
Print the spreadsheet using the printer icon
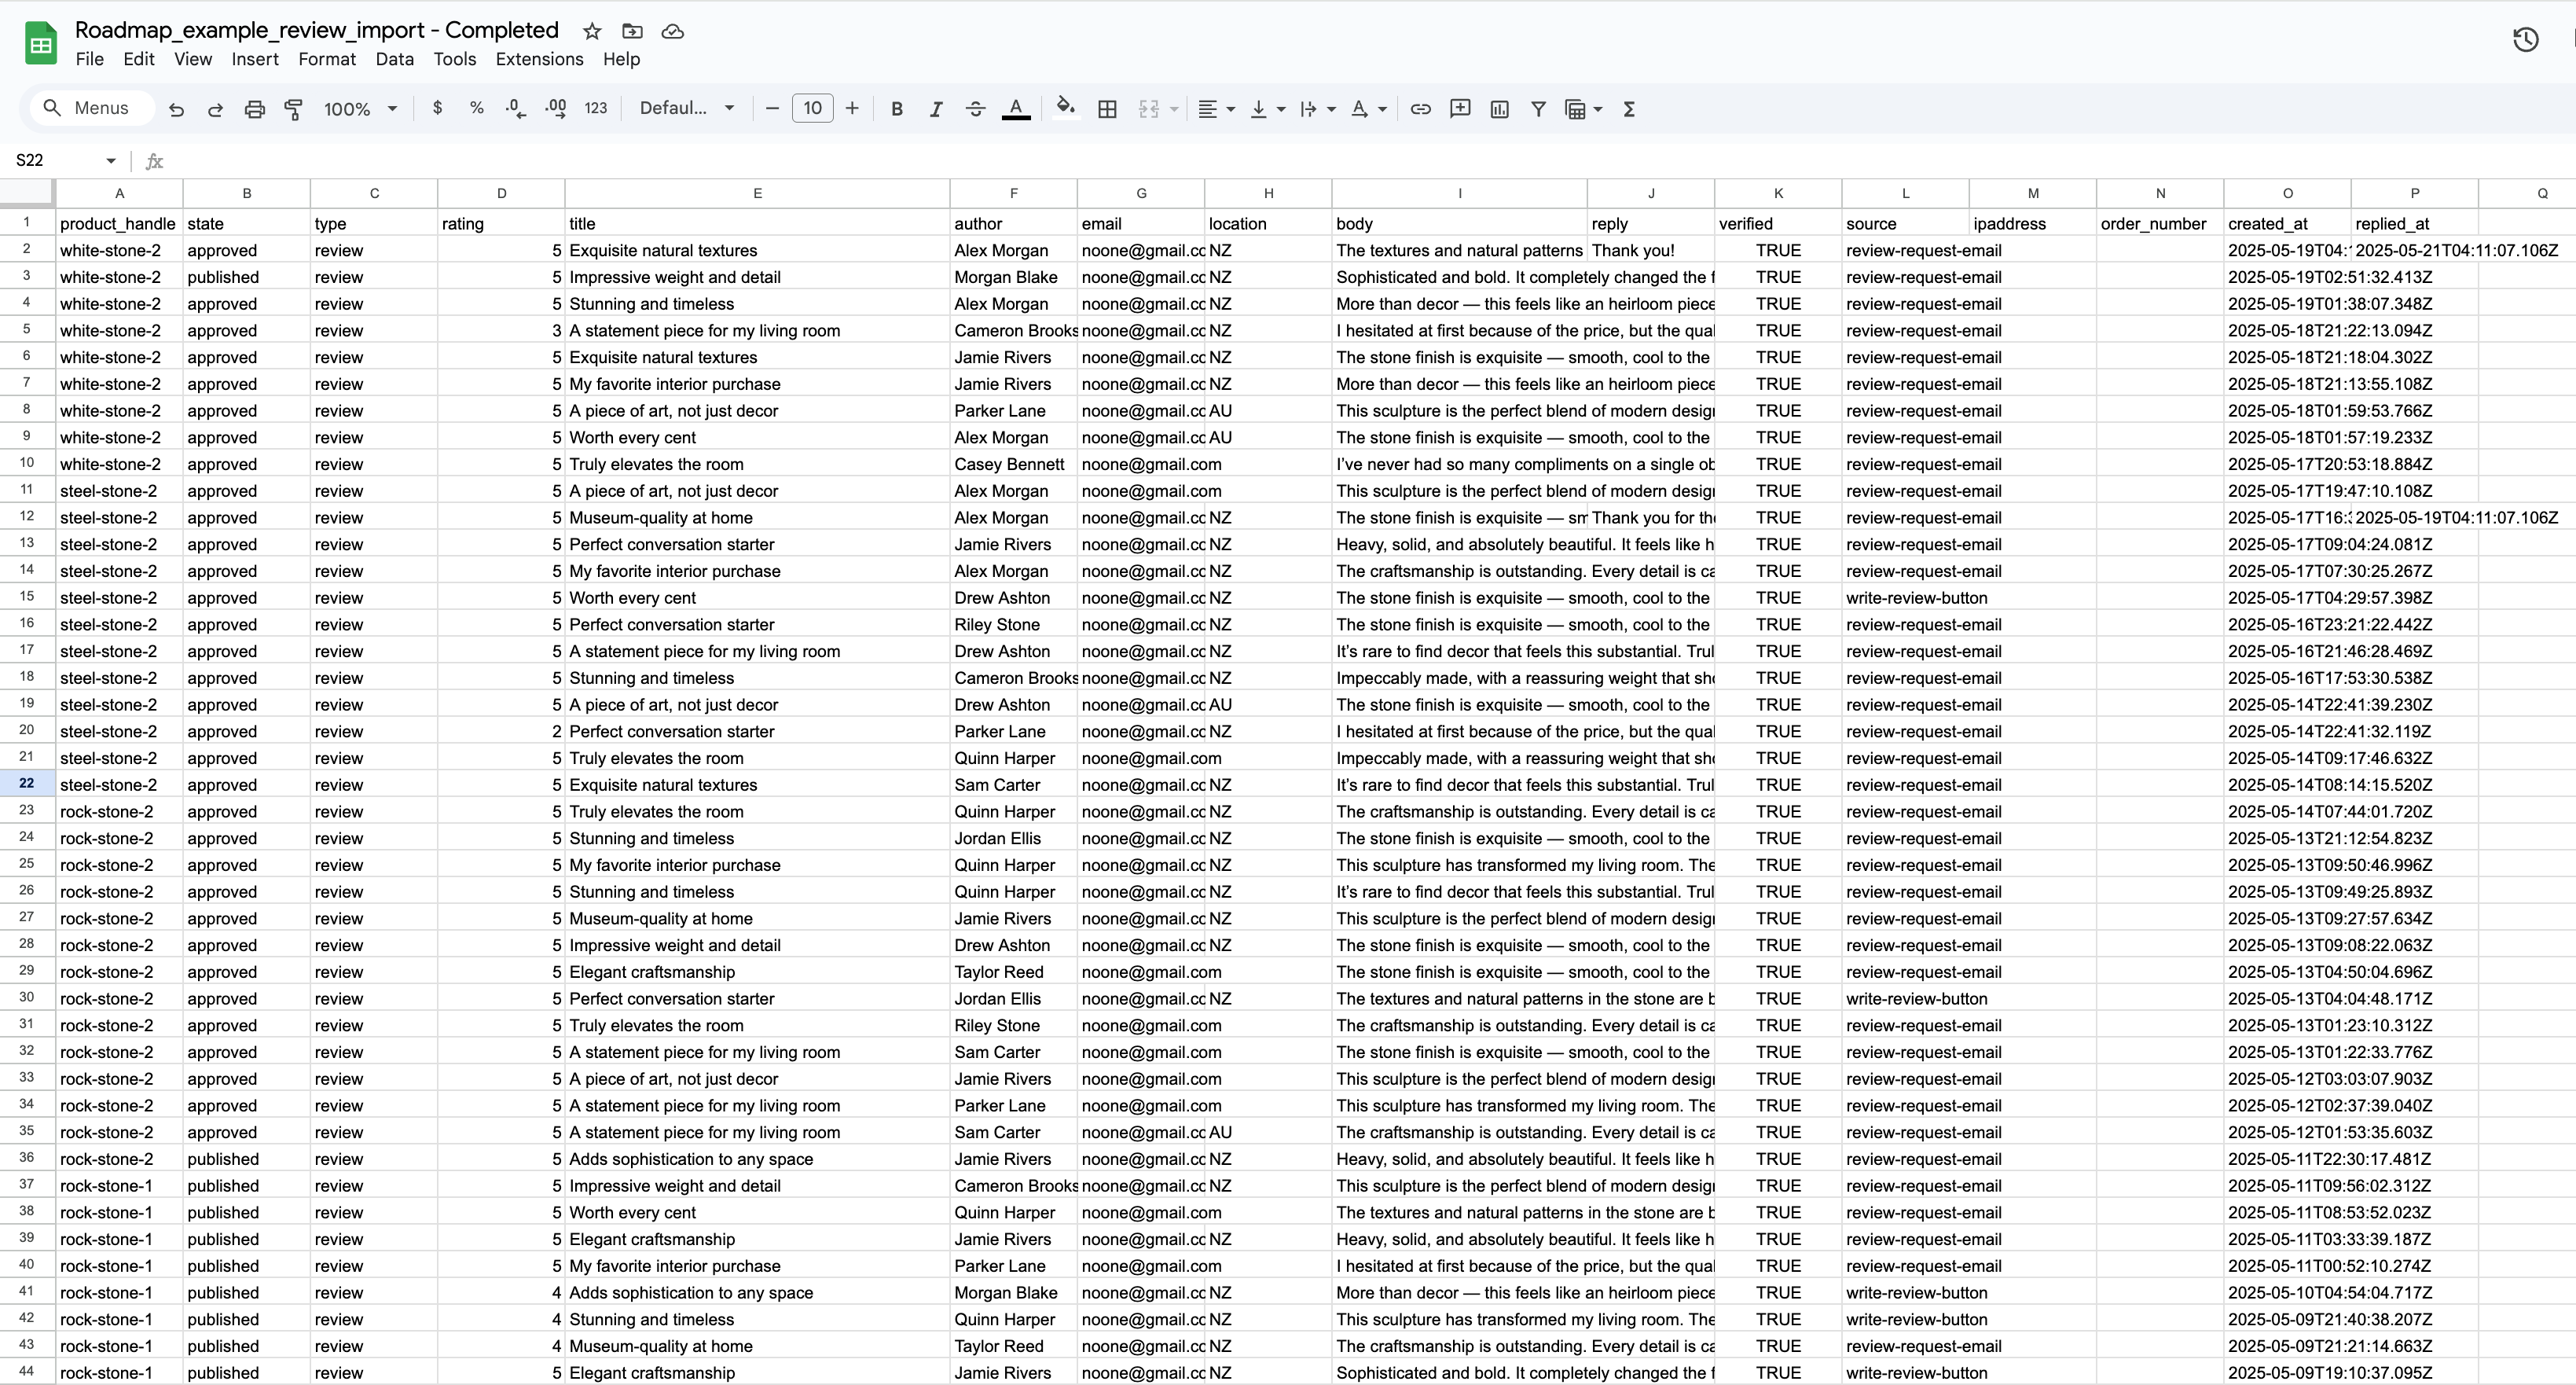tap(254, 109)
